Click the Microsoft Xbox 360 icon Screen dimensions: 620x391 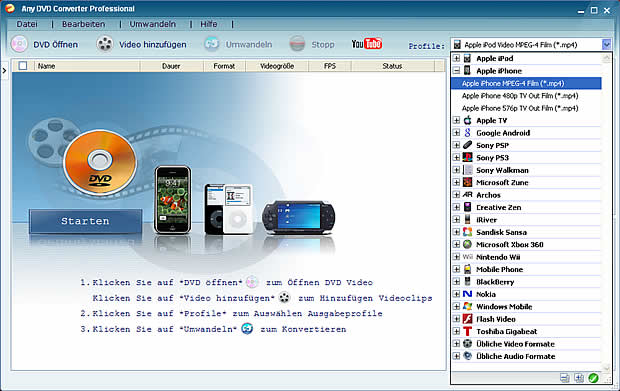(467, 244)
